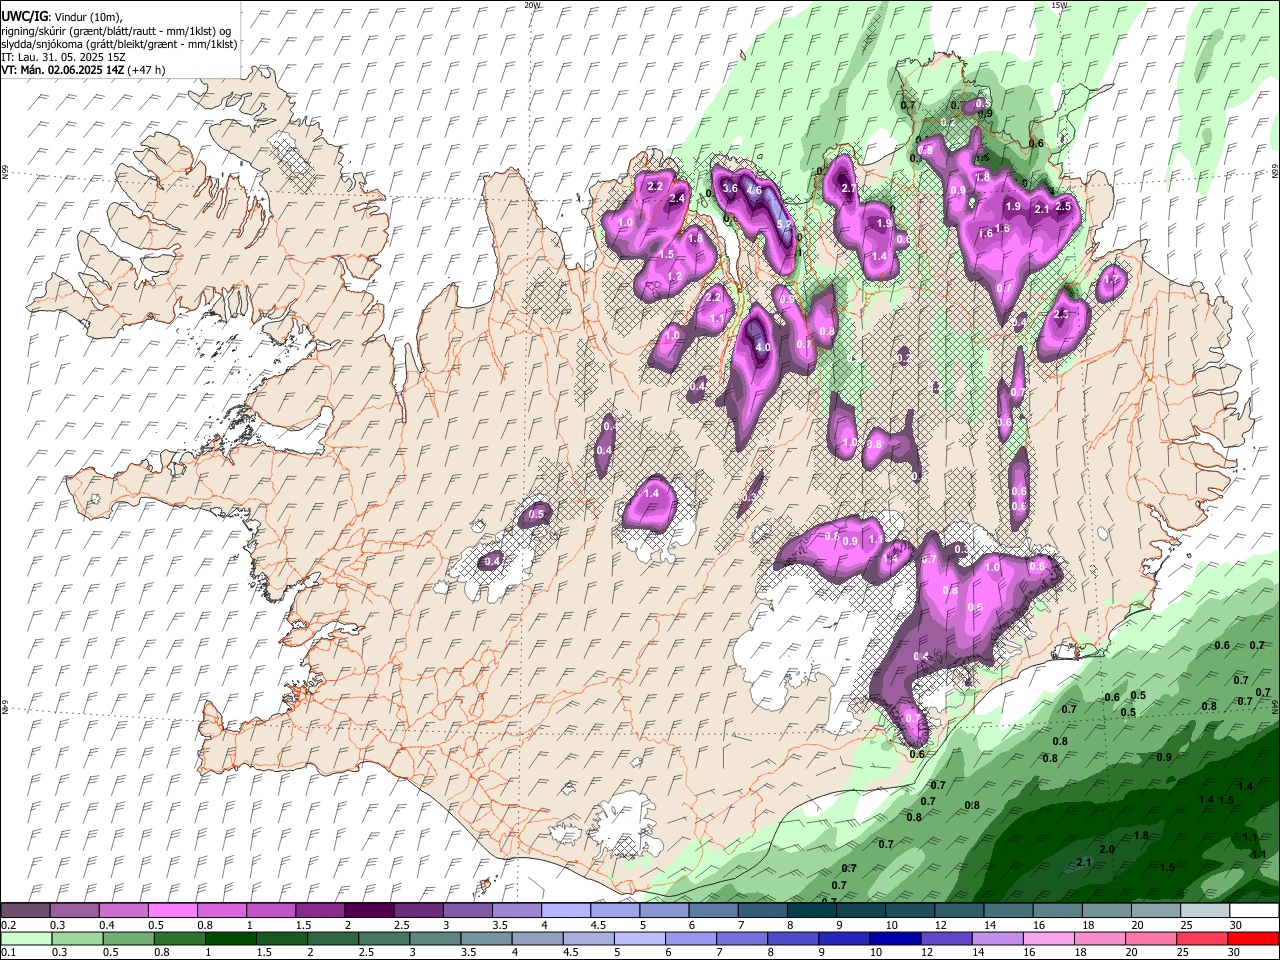Click the bright pink 0.5 mm snow-scale swatch
The width and height of the screenshot is (1280, 960).
(x=172, y=910)
